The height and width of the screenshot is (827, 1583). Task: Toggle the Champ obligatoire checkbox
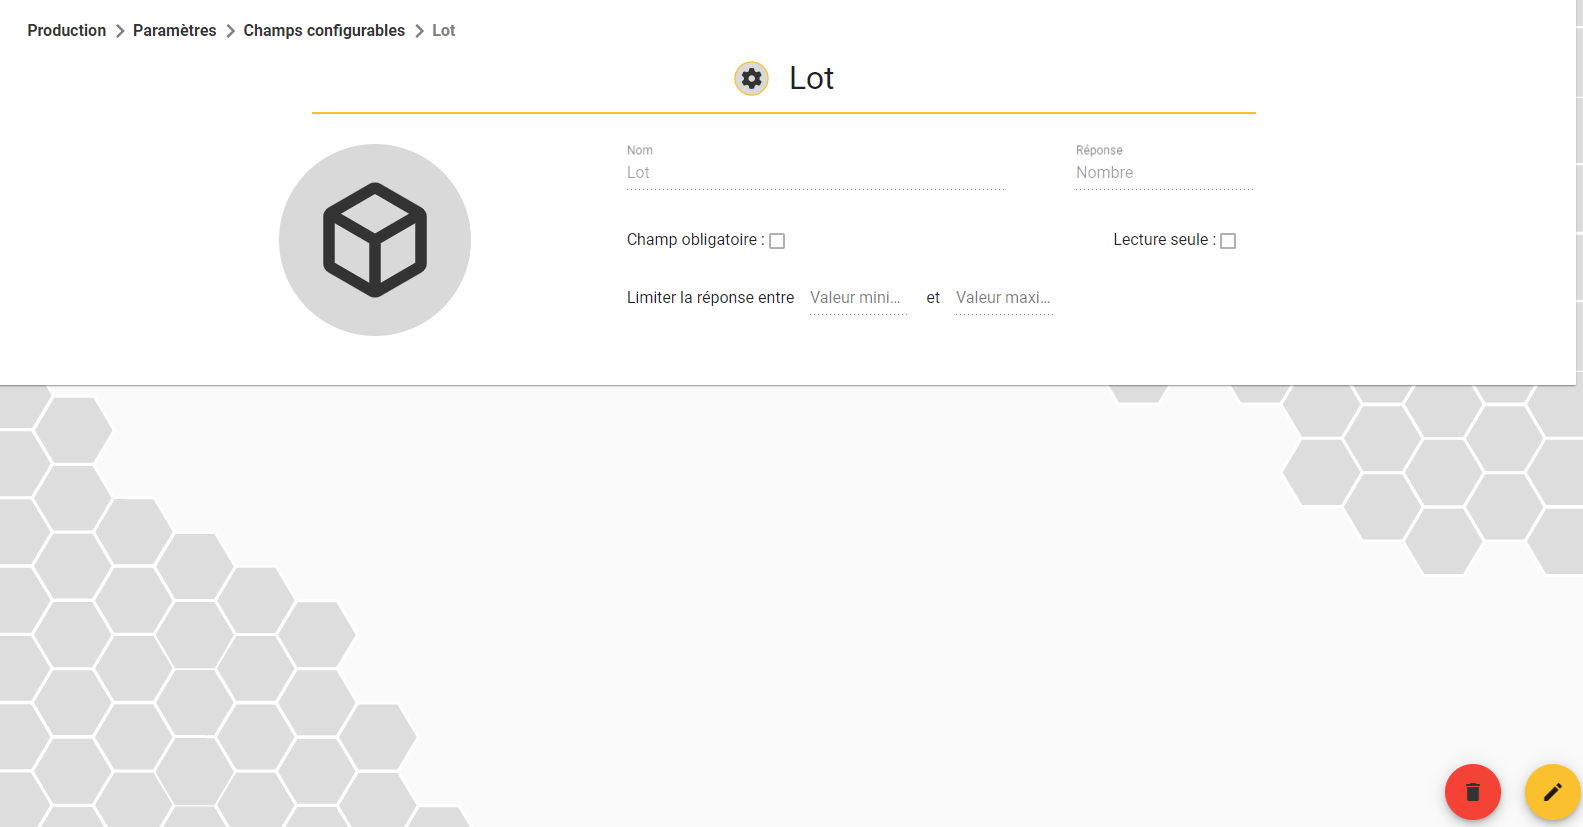pyautogui.click(x=777, y=241)
